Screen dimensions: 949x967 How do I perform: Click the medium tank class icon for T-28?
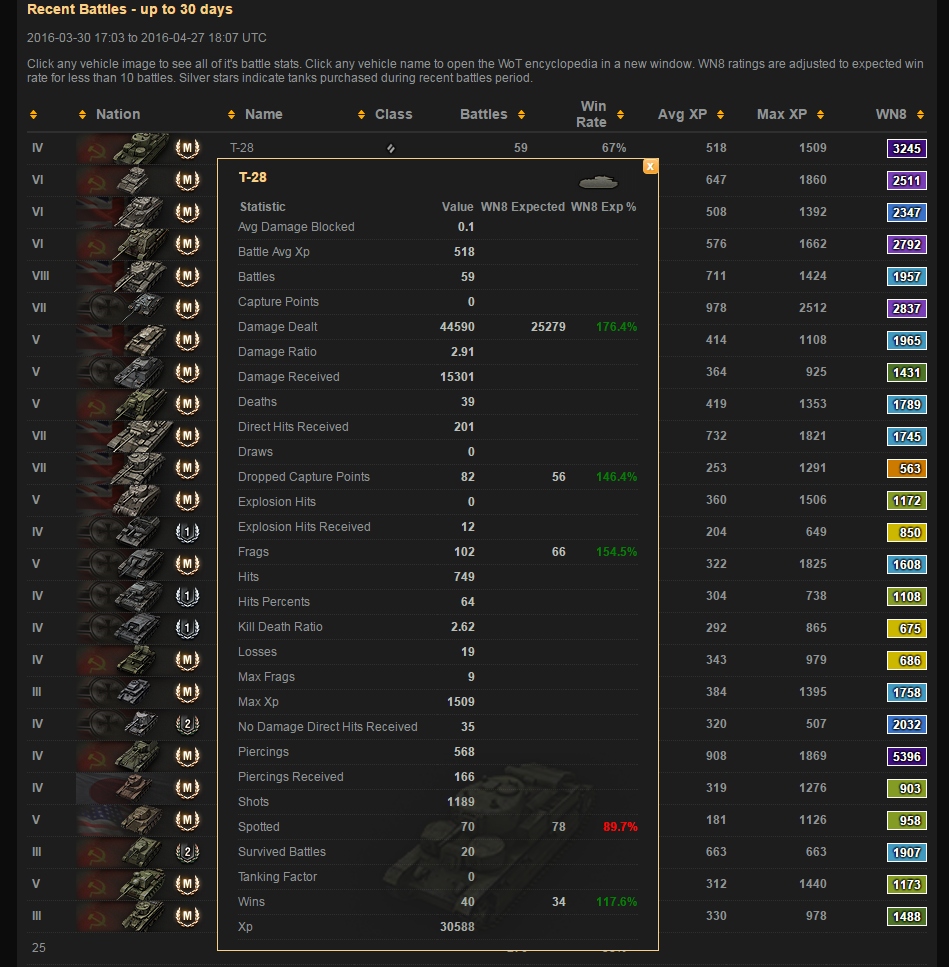coord(391,149)
